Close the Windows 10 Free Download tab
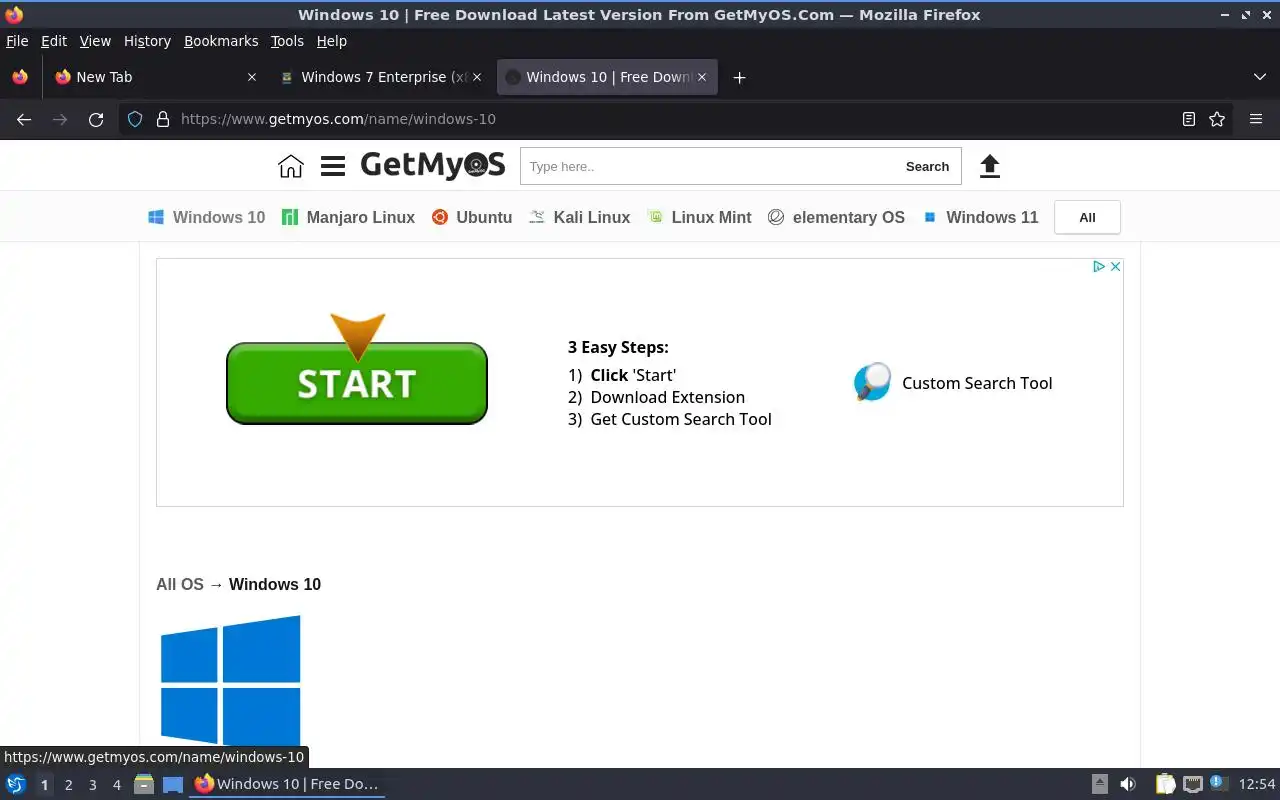Viewport: 1280px width, 800px height. tap(702, 77)
